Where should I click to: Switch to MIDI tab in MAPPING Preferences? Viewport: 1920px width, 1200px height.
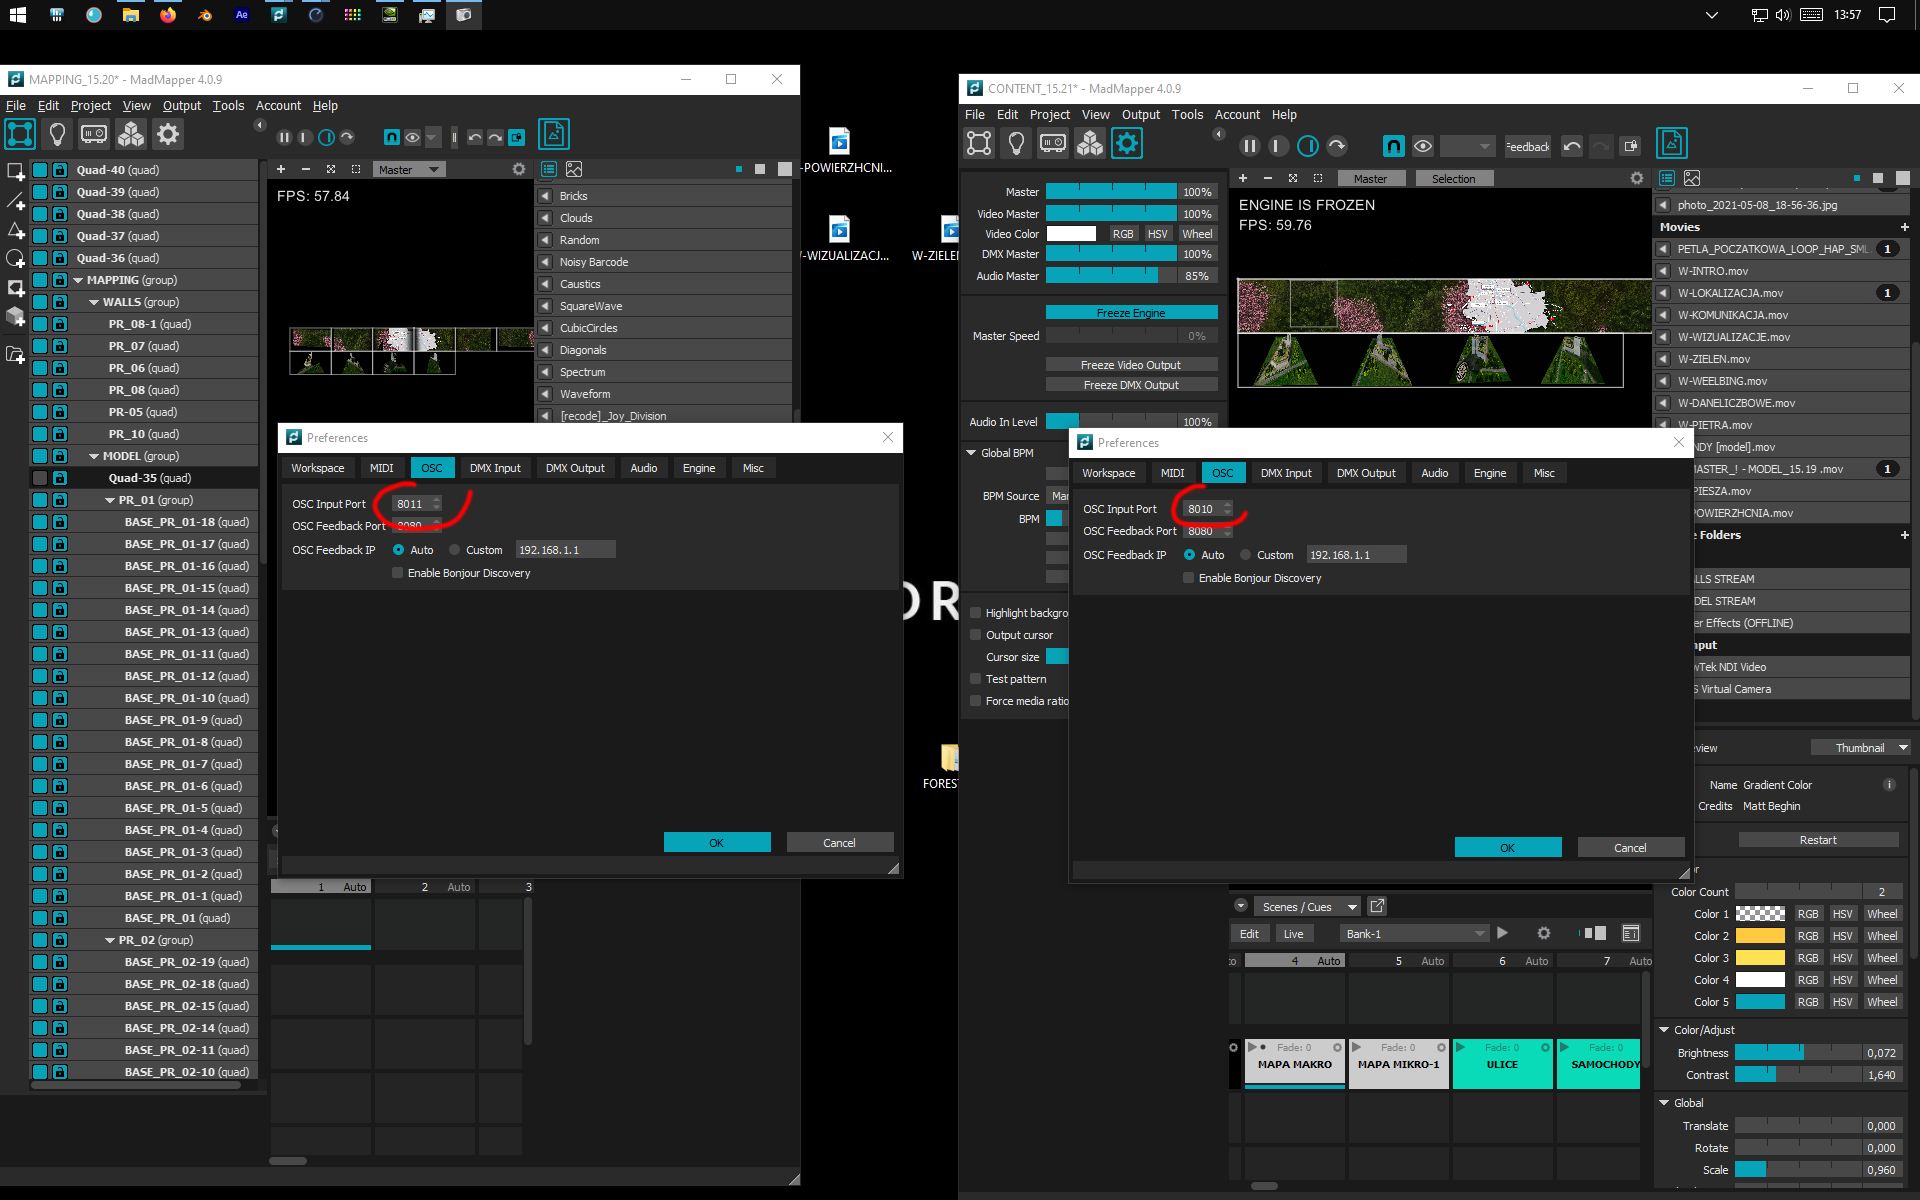pyautogui.click(x=382, y=468)
